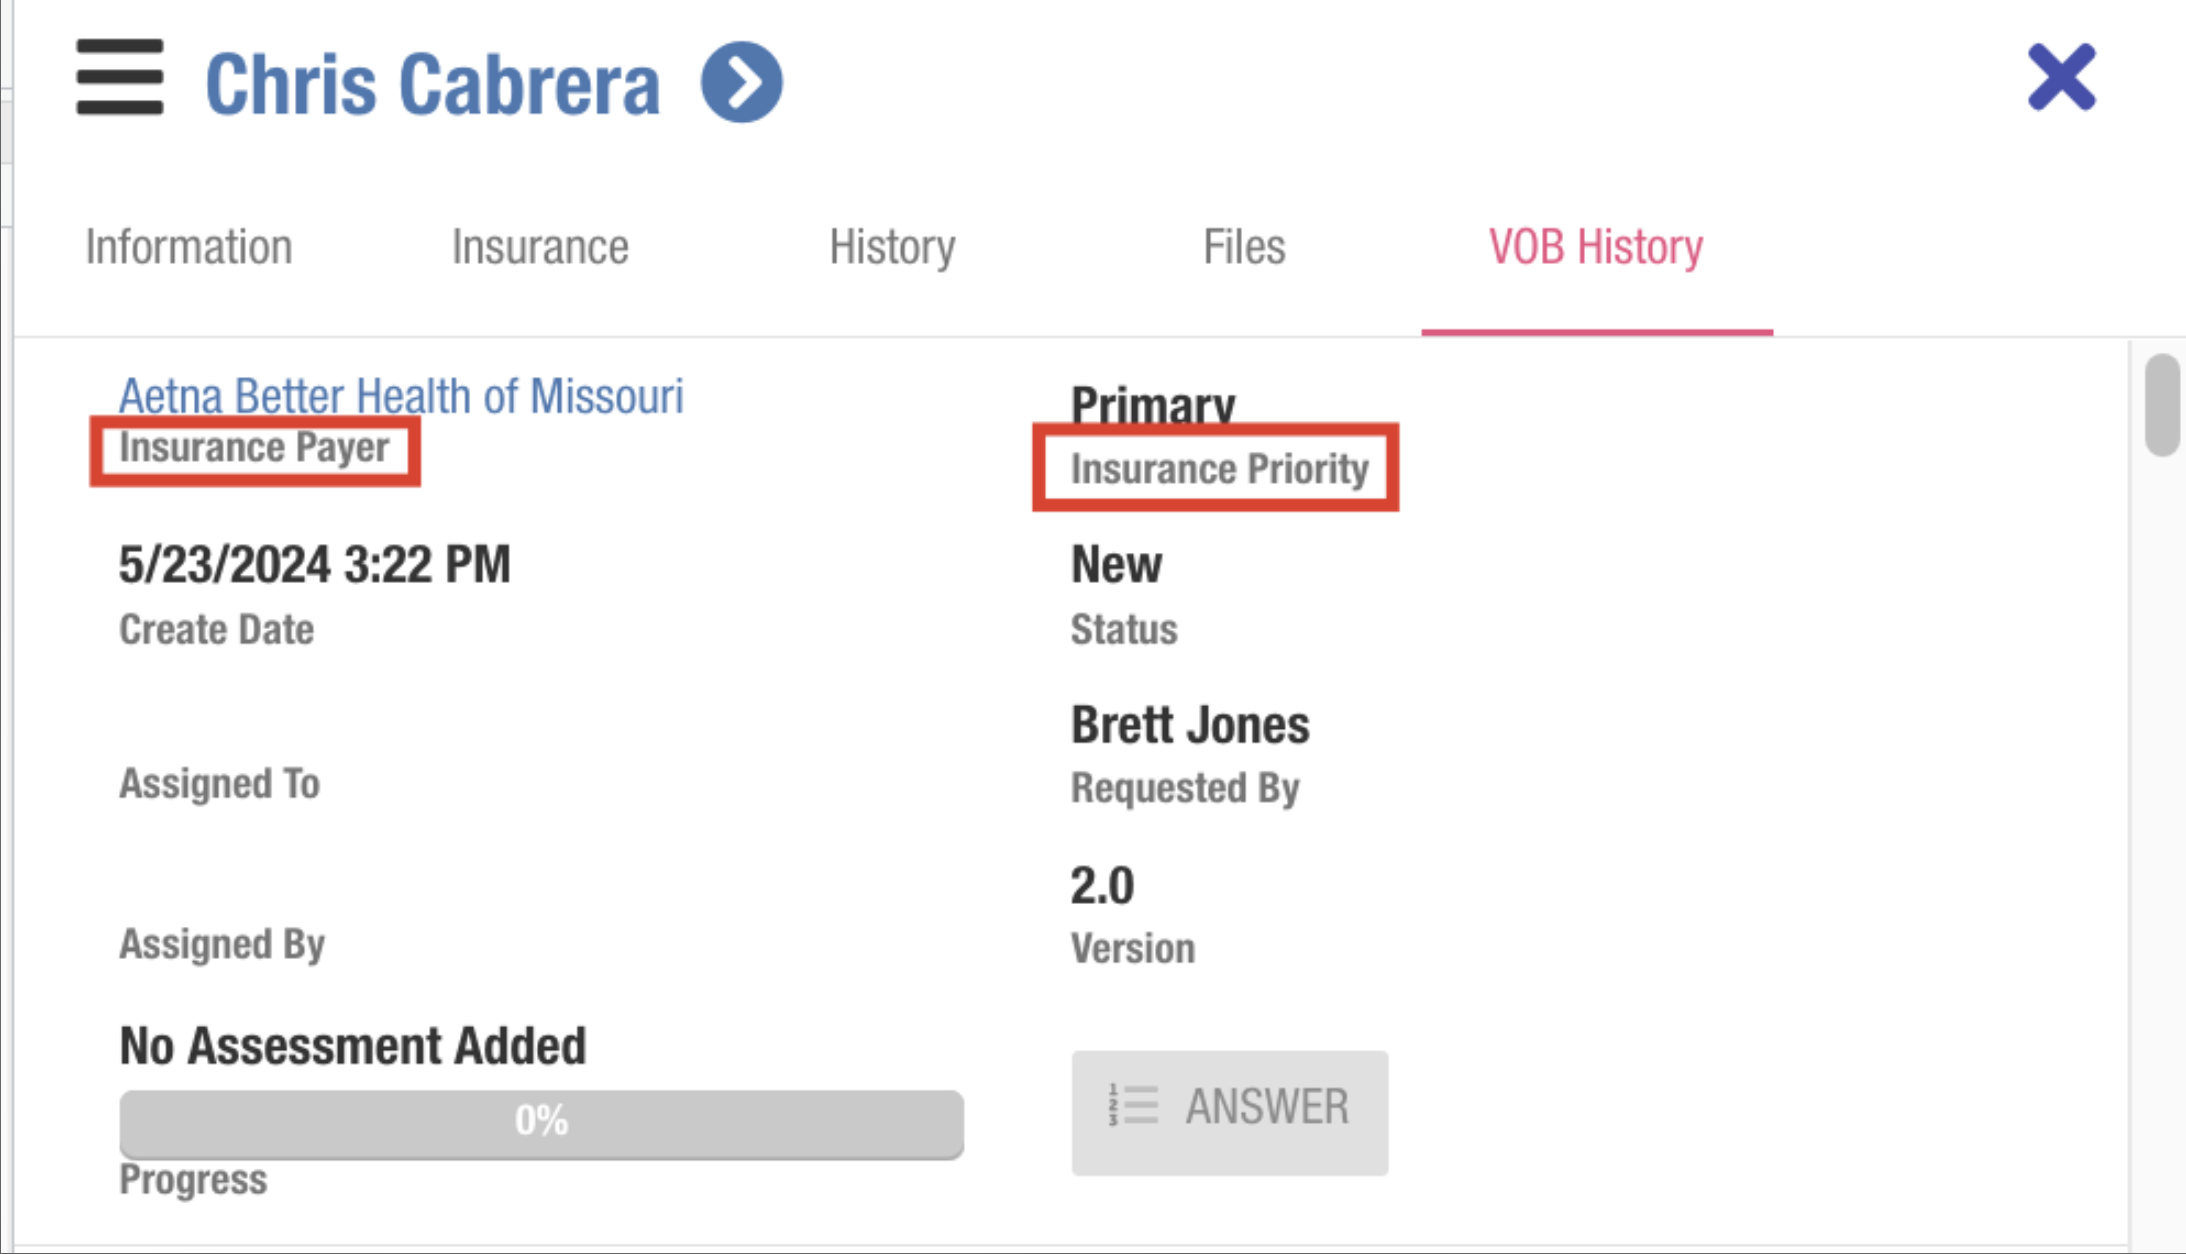Switch to the Information tab

(189, 247)
